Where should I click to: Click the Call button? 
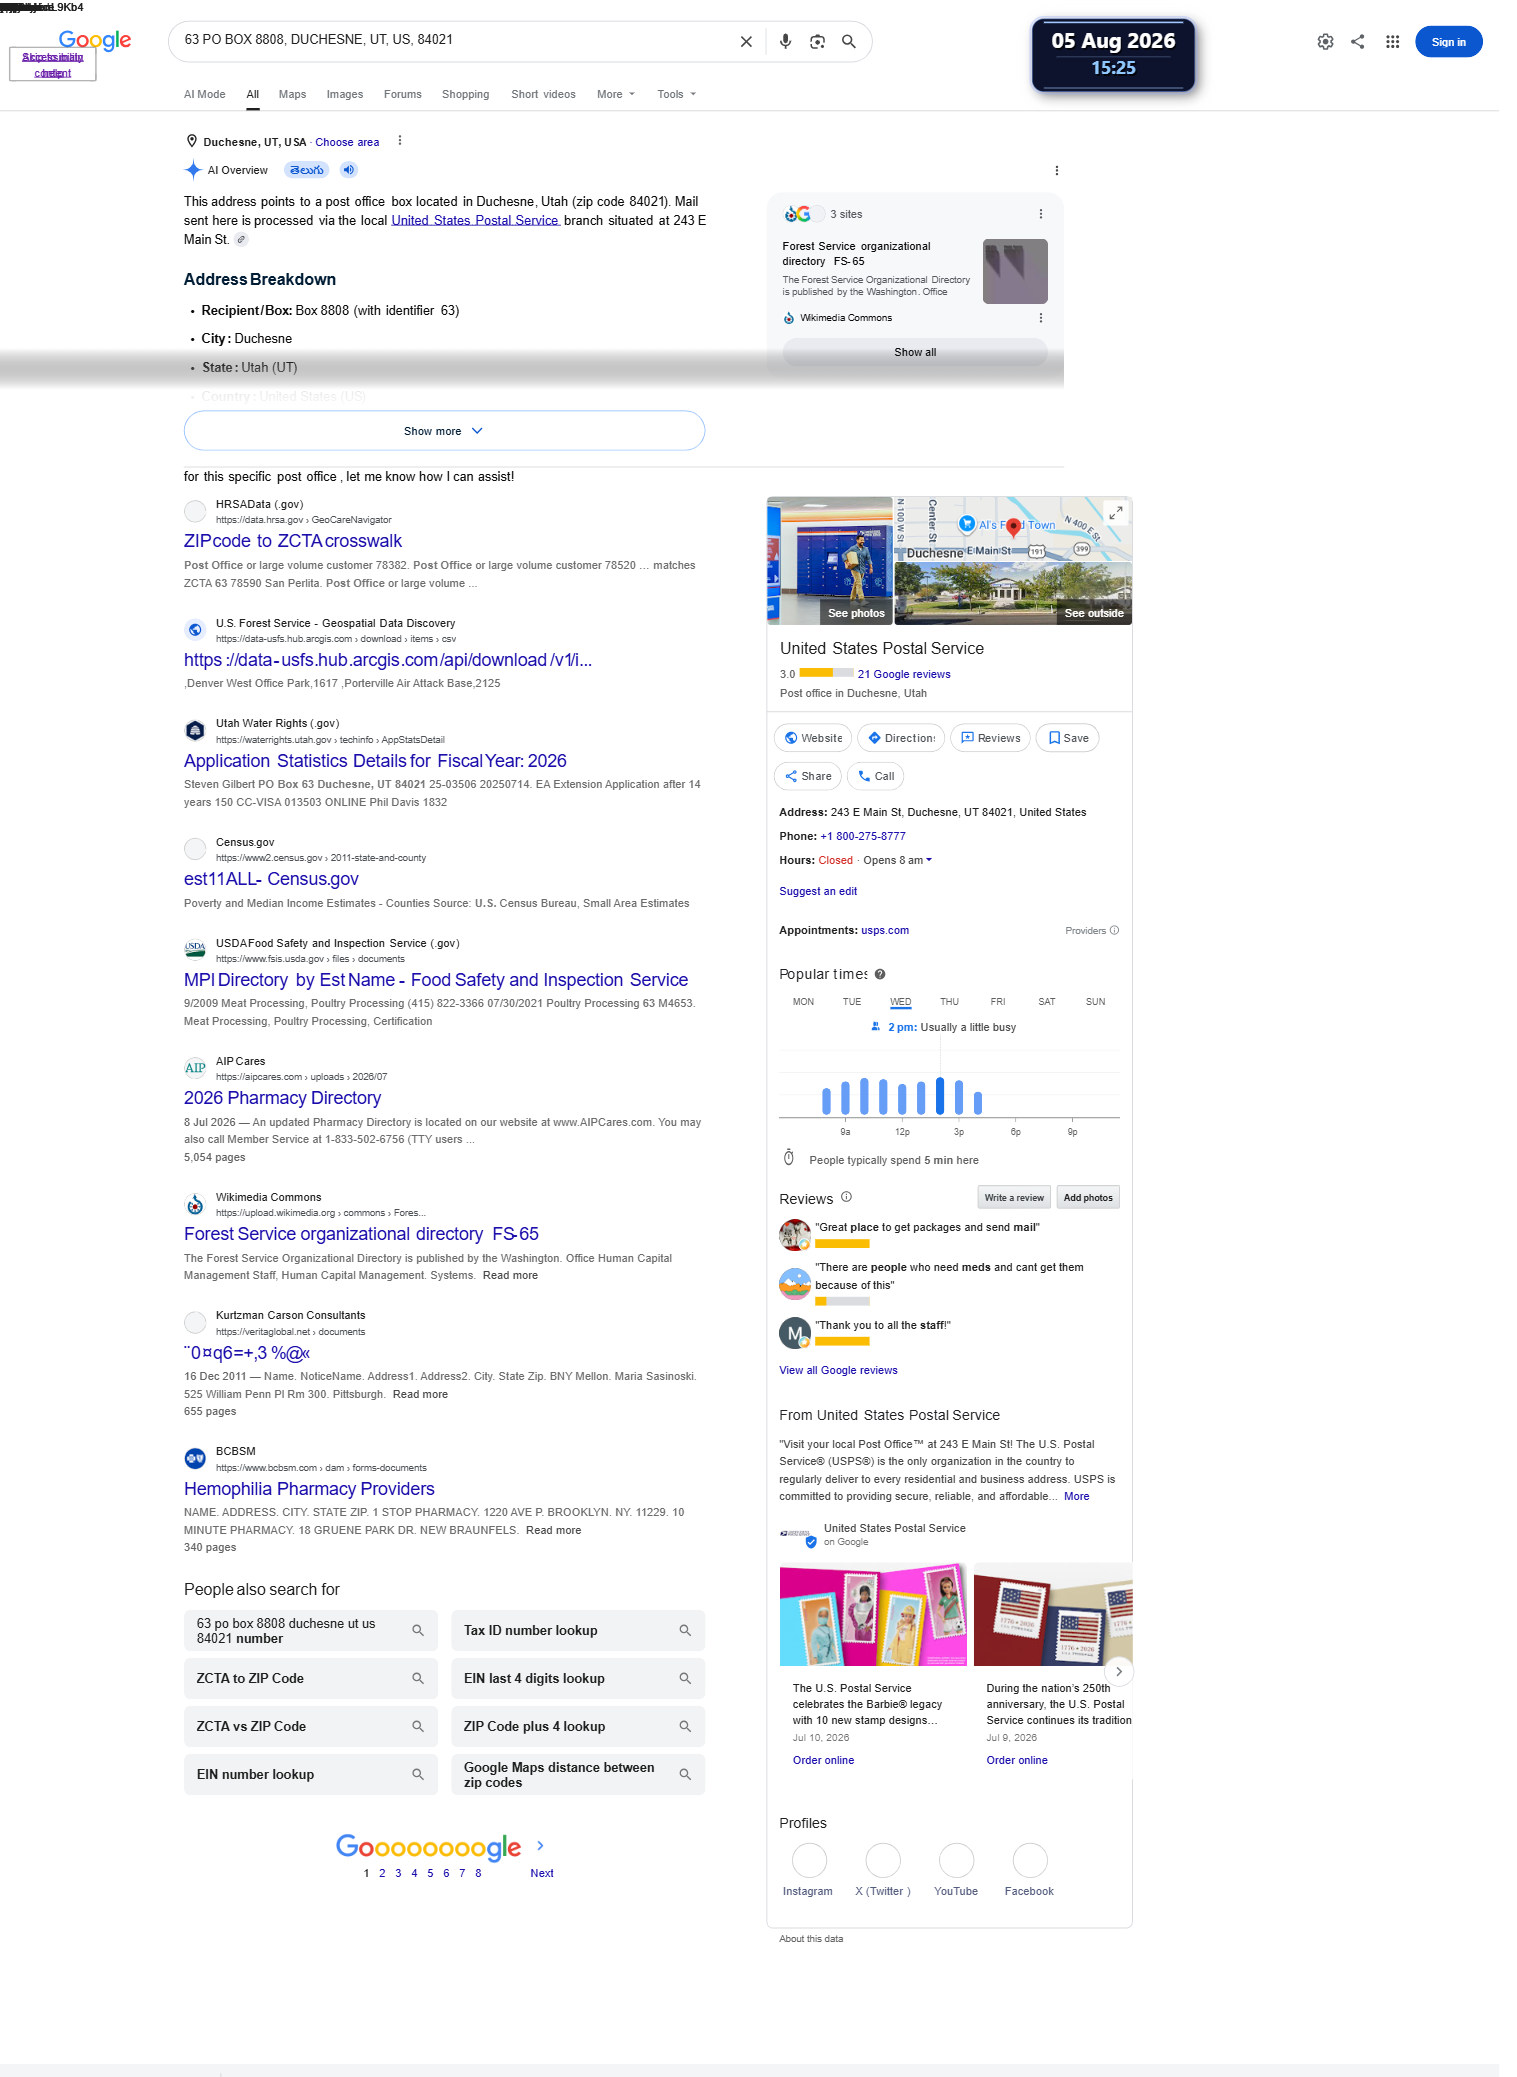(875, 776)
